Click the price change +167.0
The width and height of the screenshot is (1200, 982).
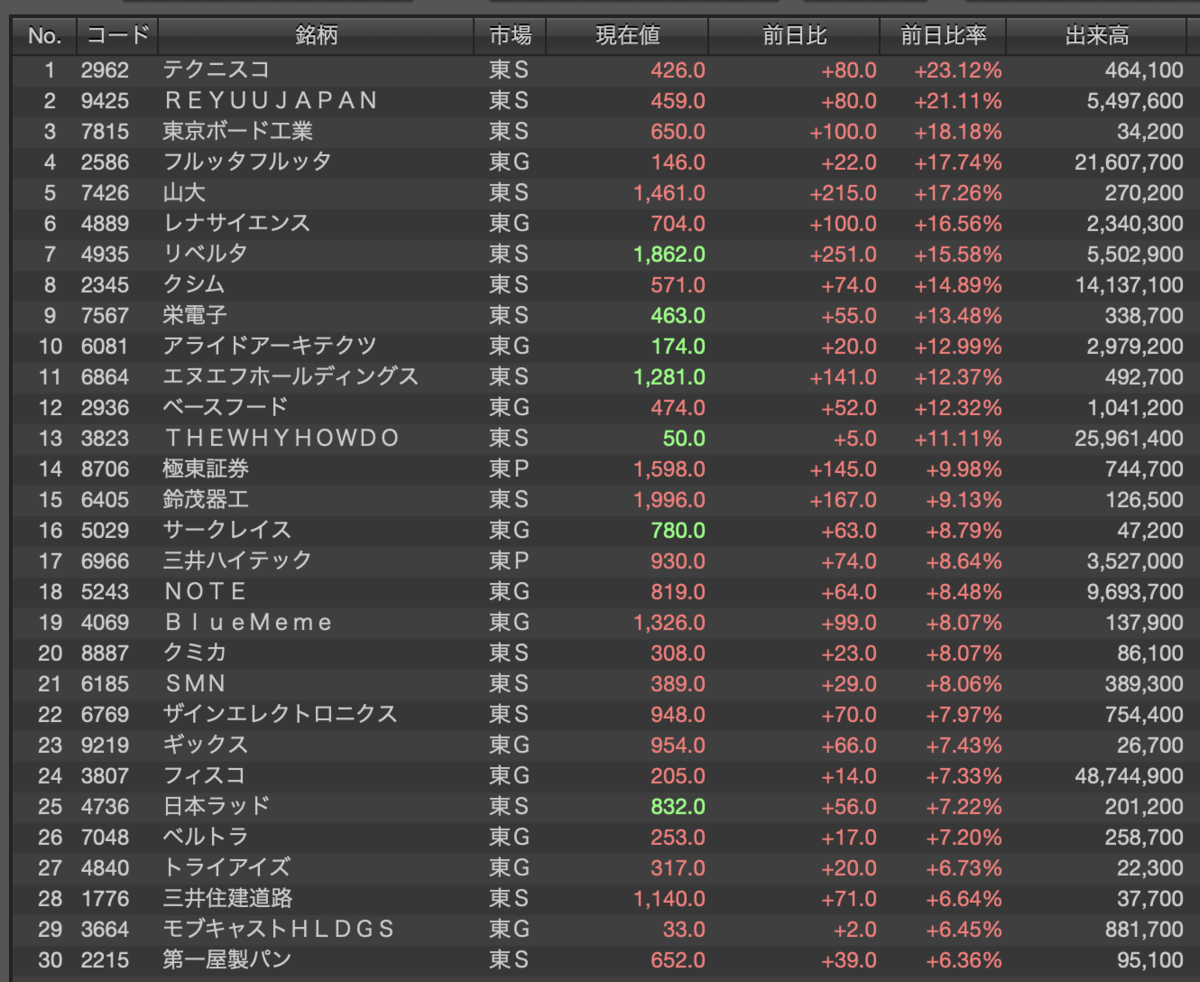click(843, 499)
